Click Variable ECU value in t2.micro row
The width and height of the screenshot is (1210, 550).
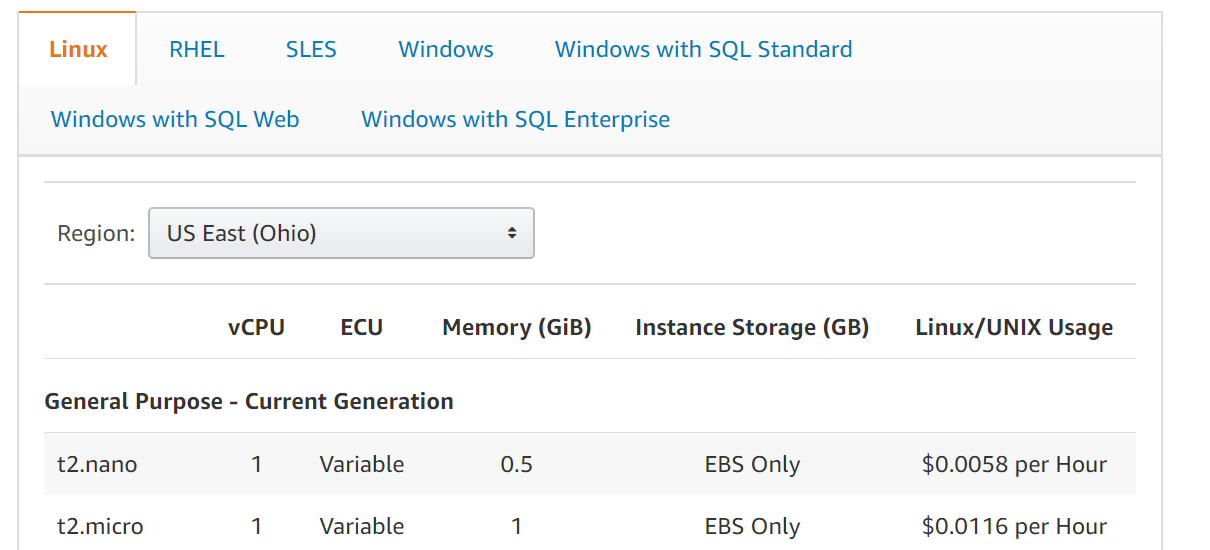(x=362, y=526)
